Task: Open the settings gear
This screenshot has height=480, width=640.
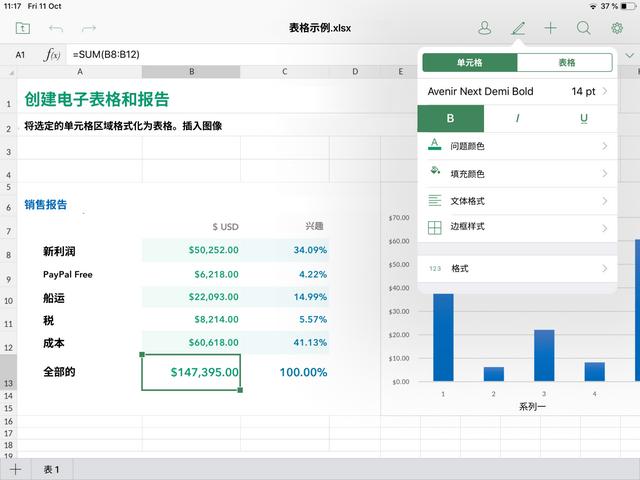Action: coord(617,28)
